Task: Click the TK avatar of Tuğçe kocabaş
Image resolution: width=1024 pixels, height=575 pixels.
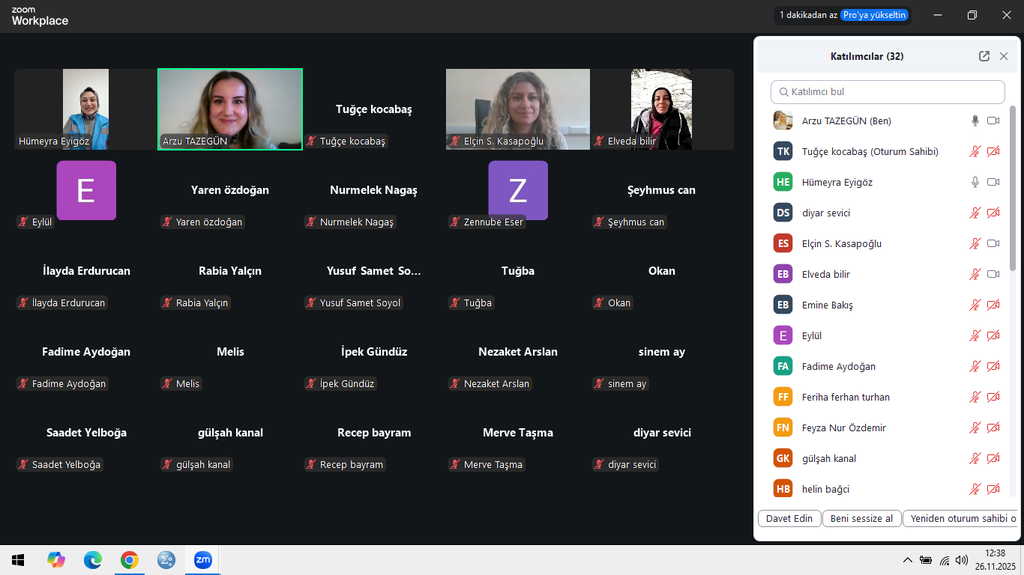Action: [783, 152]
